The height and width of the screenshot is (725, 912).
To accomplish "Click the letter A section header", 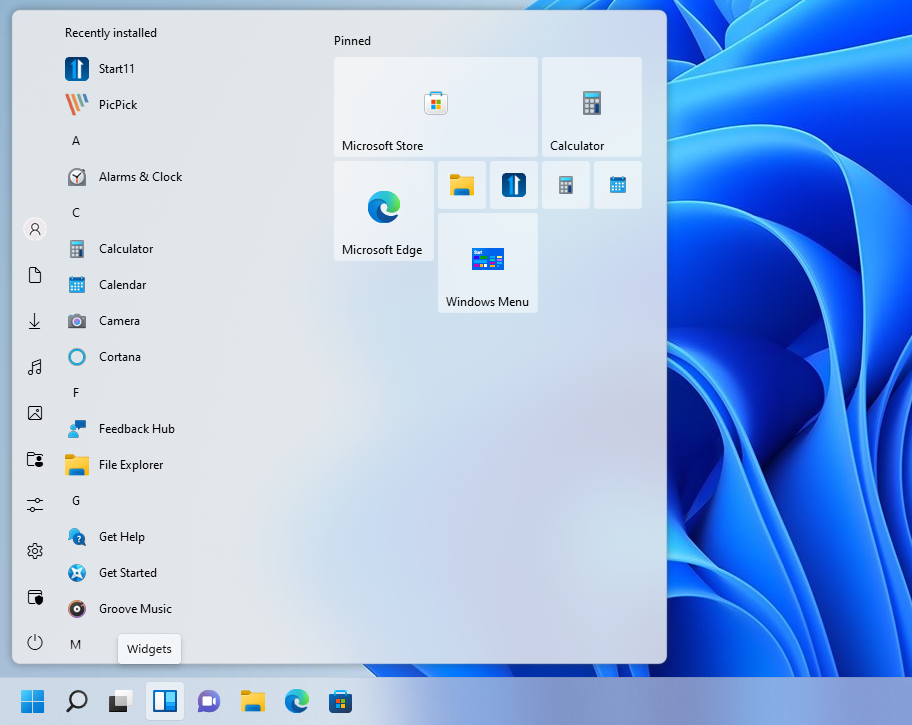I will coord(76,141).
